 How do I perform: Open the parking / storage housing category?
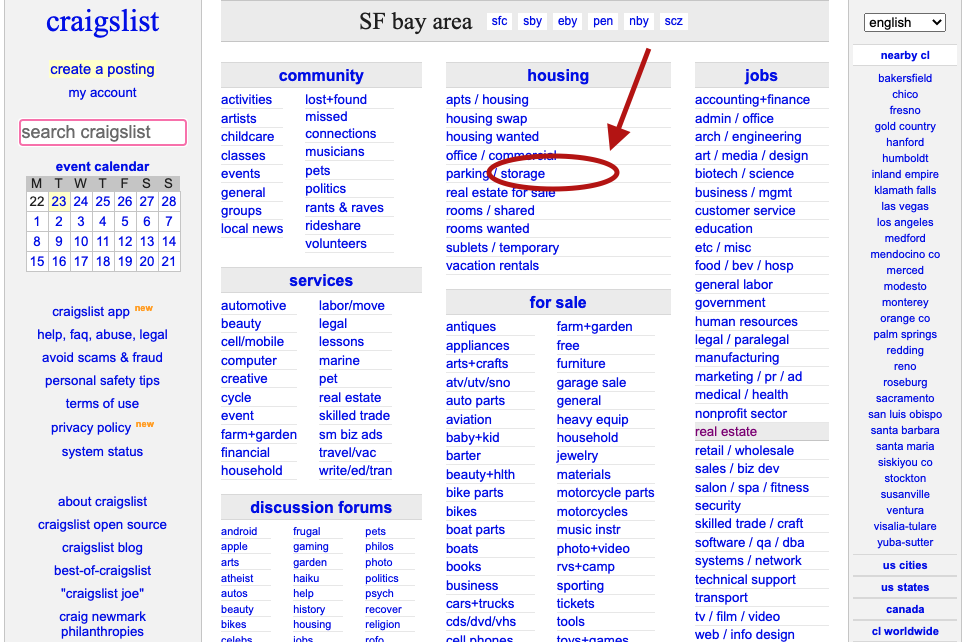click(495, 174)
